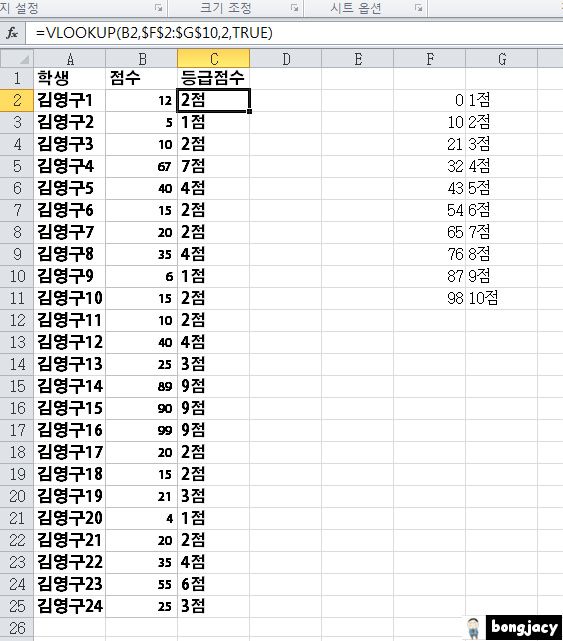The width and height of the screenshot is (563, 641).
Task: Click the 등급점수 header cell
Action: click(213, 78)
